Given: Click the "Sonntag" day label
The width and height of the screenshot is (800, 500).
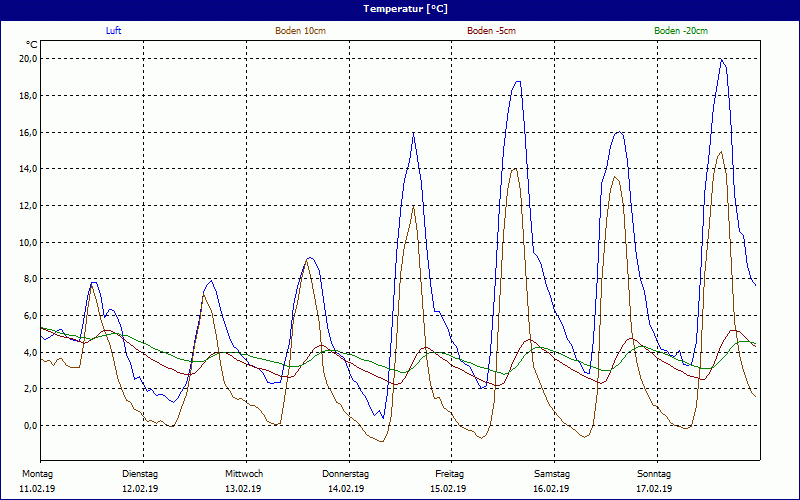Looking at the screenshot, I should pos(654,473).
